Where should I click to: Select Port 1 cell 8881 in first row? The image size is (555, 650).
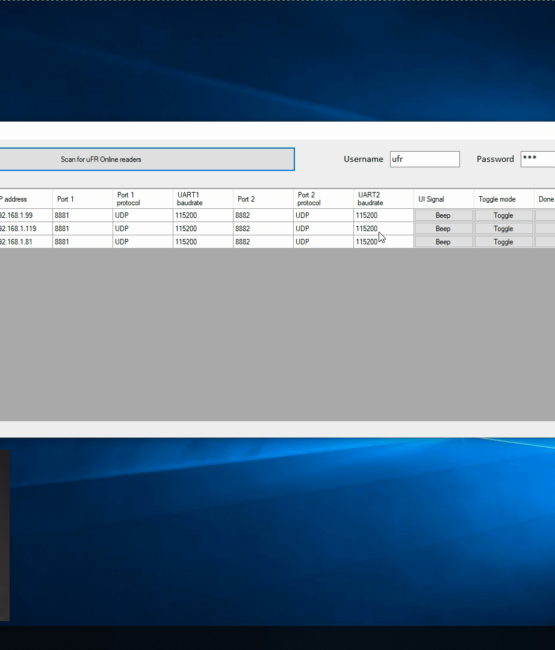point(82,215)
